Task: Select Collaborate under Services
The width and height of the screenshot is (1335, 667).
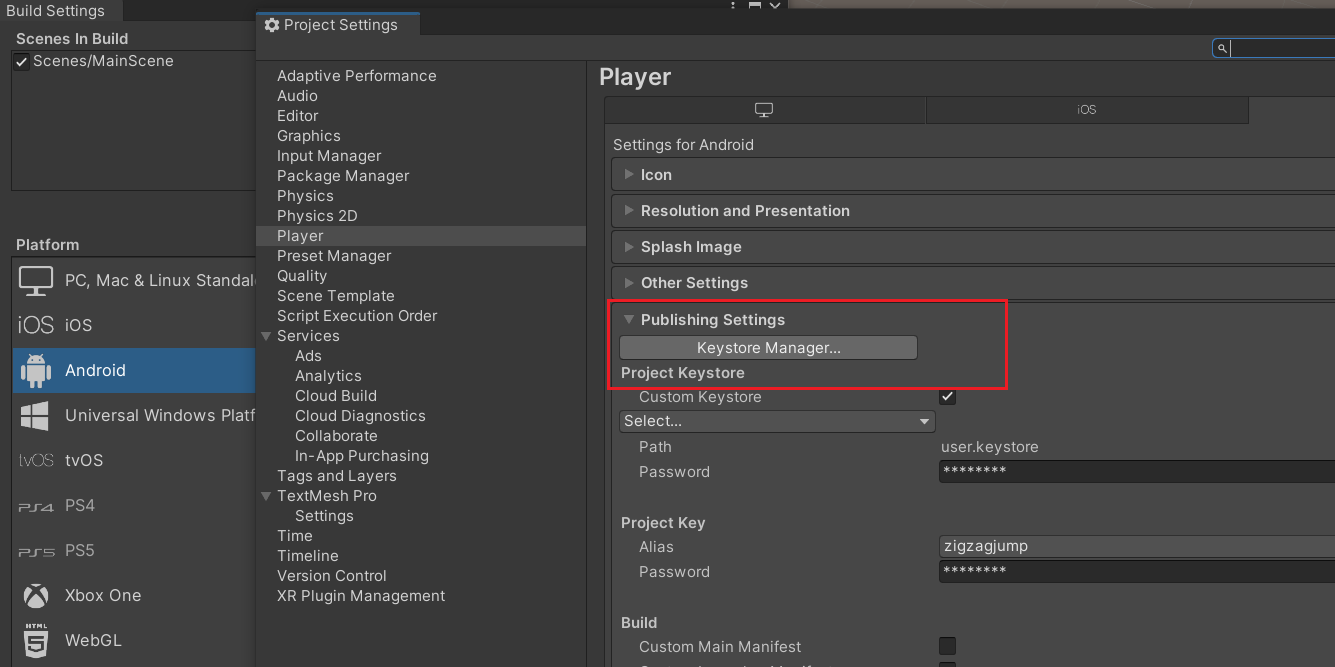Action: tap(336, 436)
